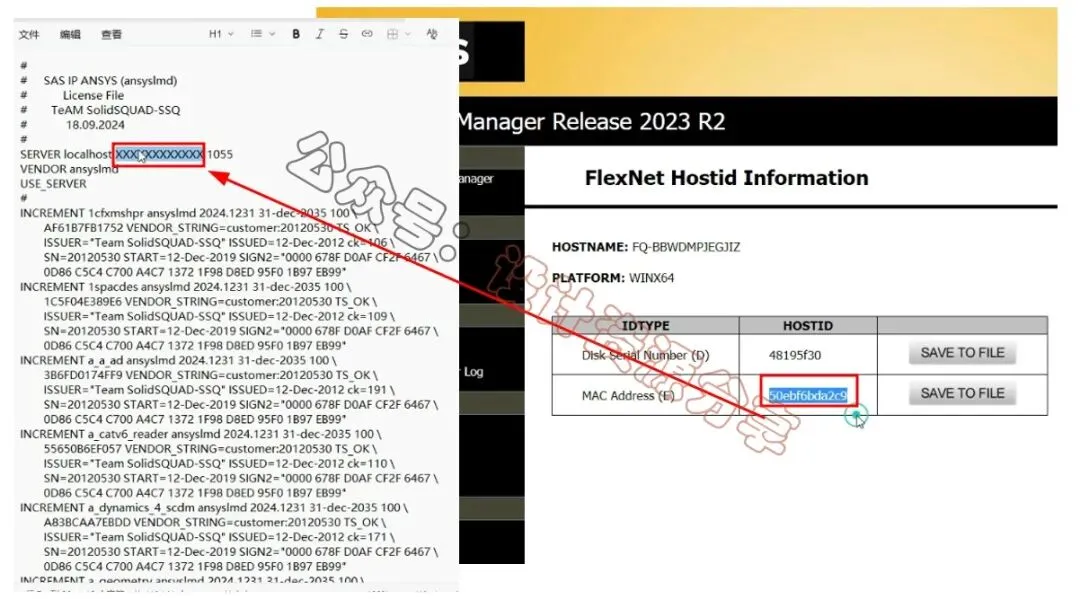Open the 查看 menu in the editor
The image size is (1080, 599).
tap(112, 34)
